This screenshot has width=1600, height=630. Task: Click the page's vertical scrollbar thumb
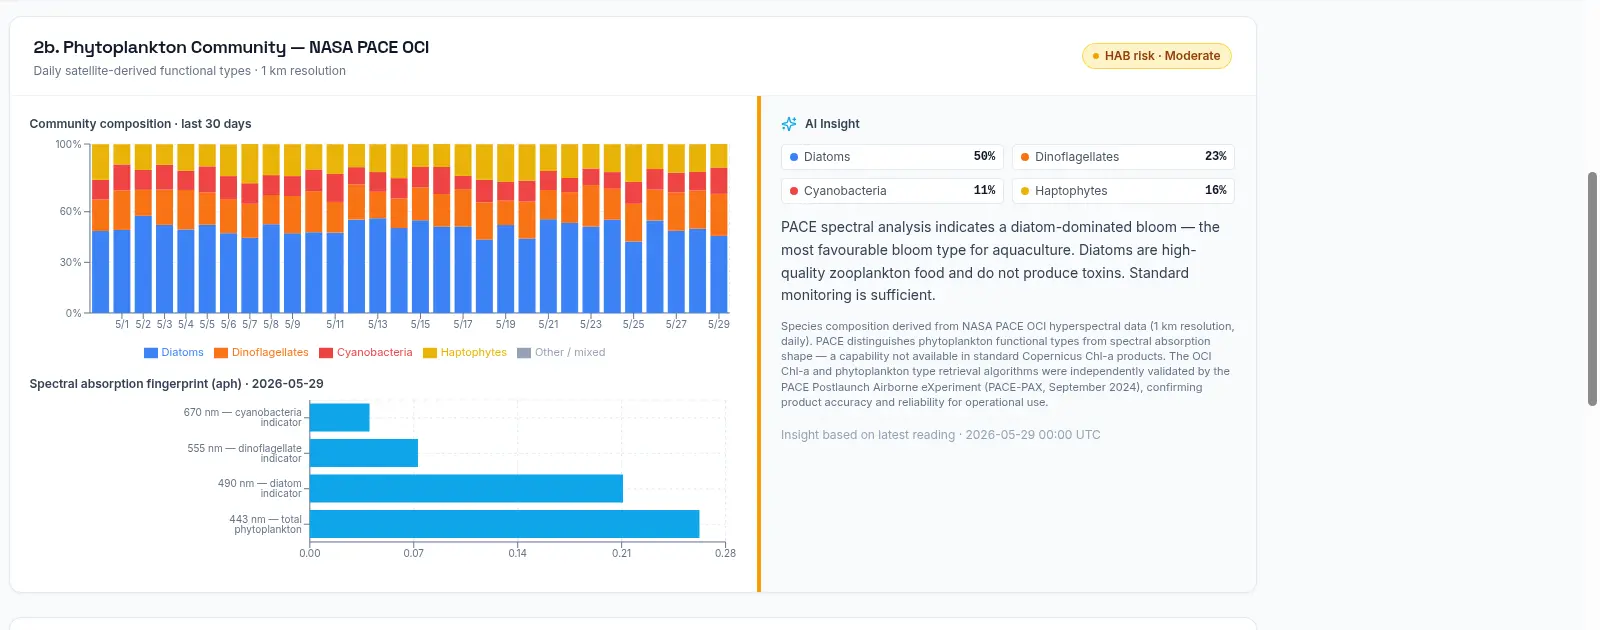(x=1592, y=289)
